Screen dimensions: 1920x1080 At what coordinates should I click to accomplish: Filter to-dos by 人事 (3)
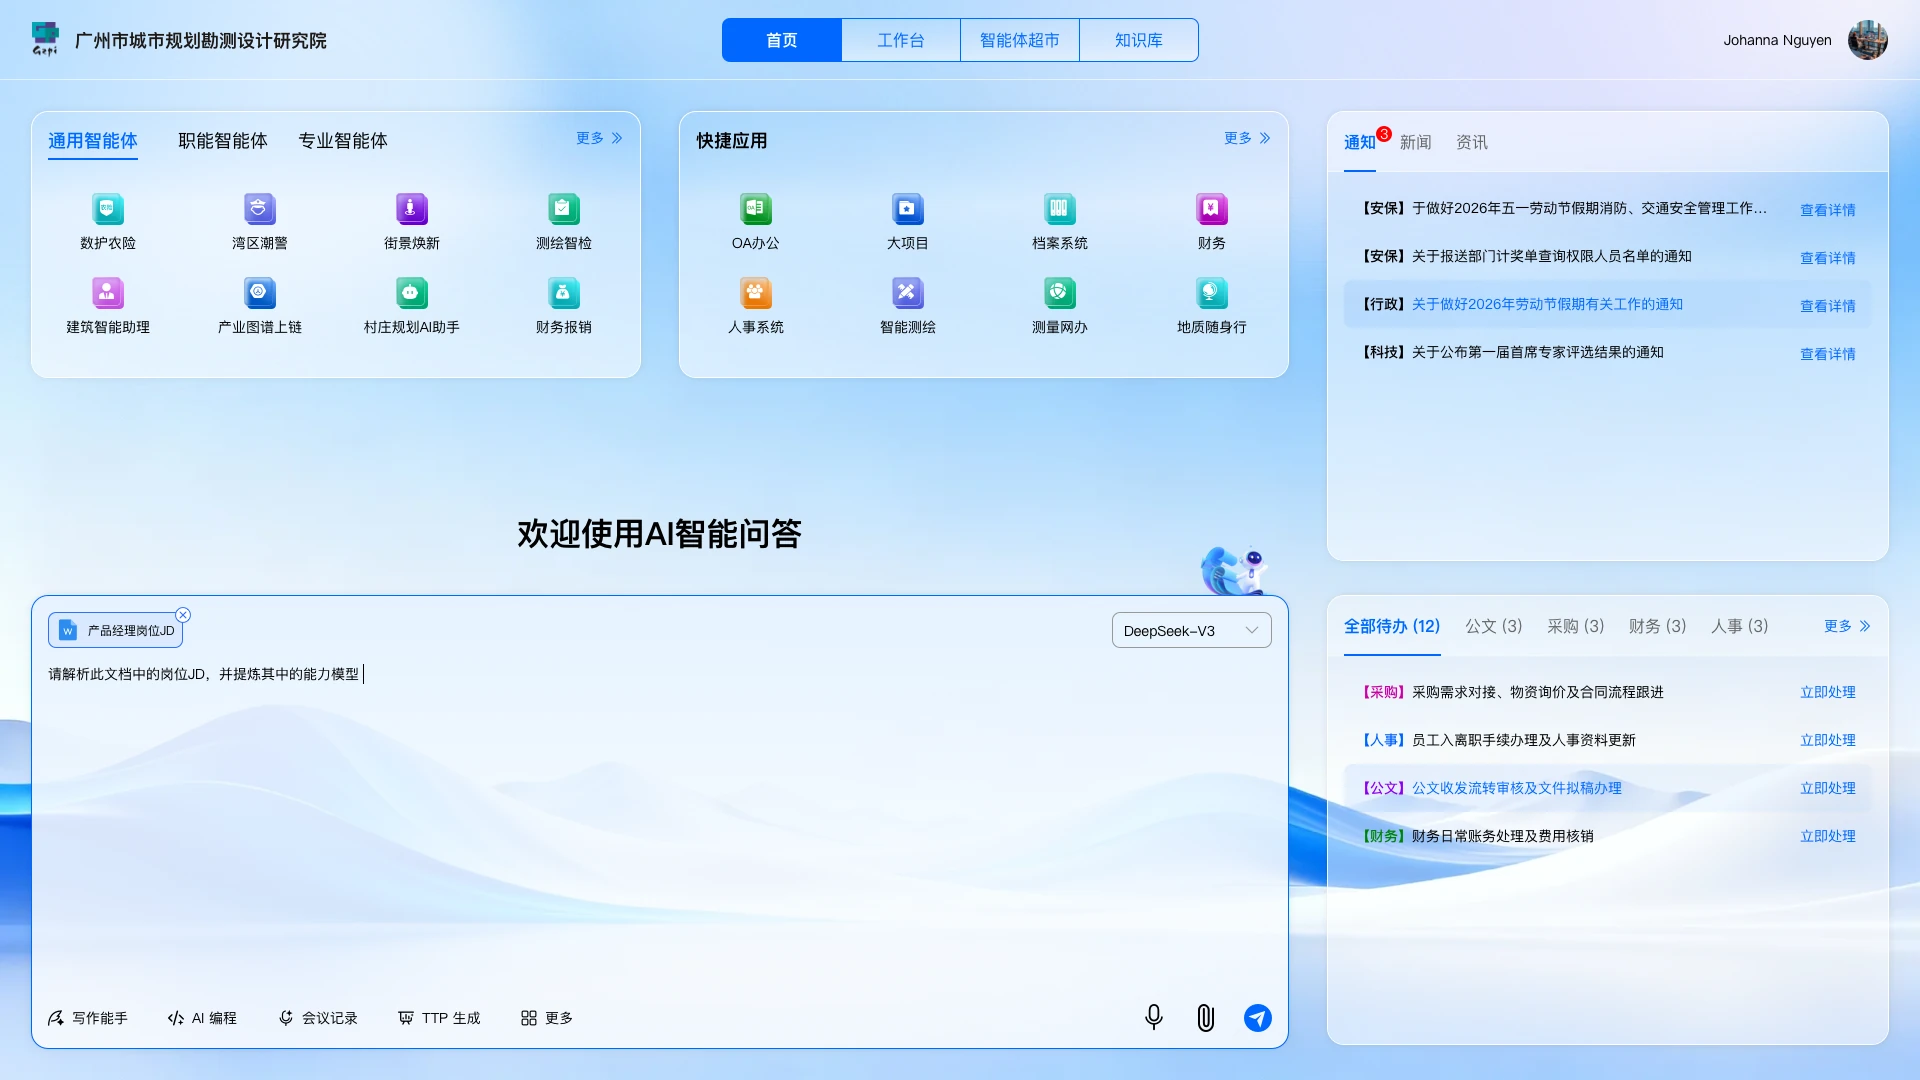[1740, 626]
